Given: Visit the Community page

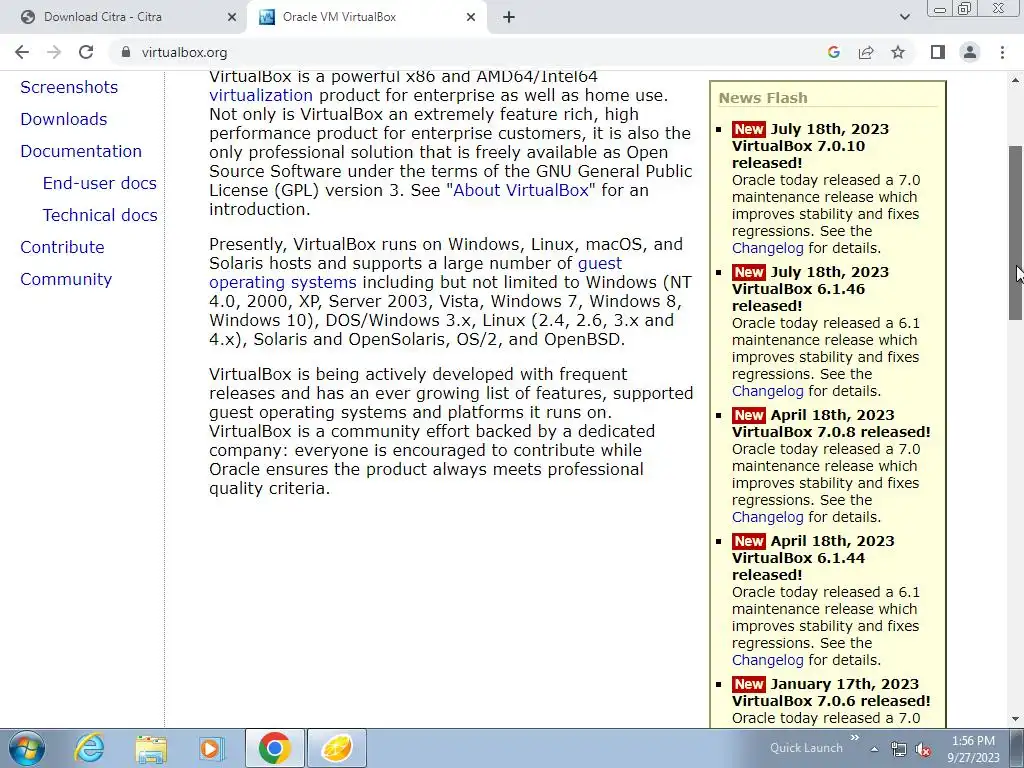Looking at the screenshot, I should 67,280.
